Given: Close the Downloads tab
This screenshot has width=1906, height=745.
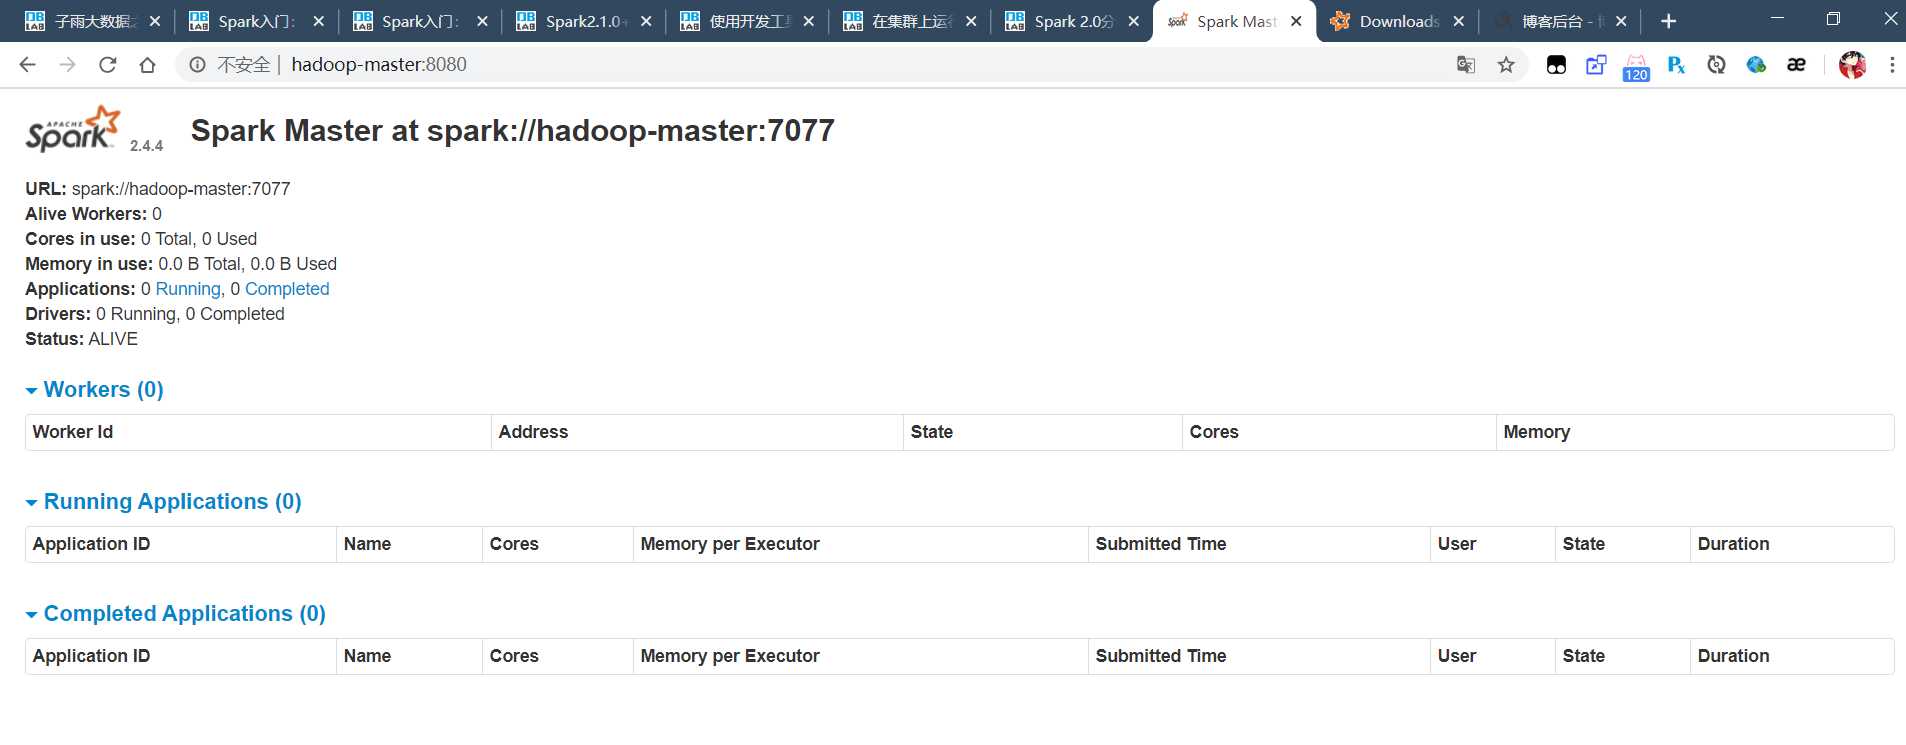Looking at the screenshot, I should (x=1458, y=21).
